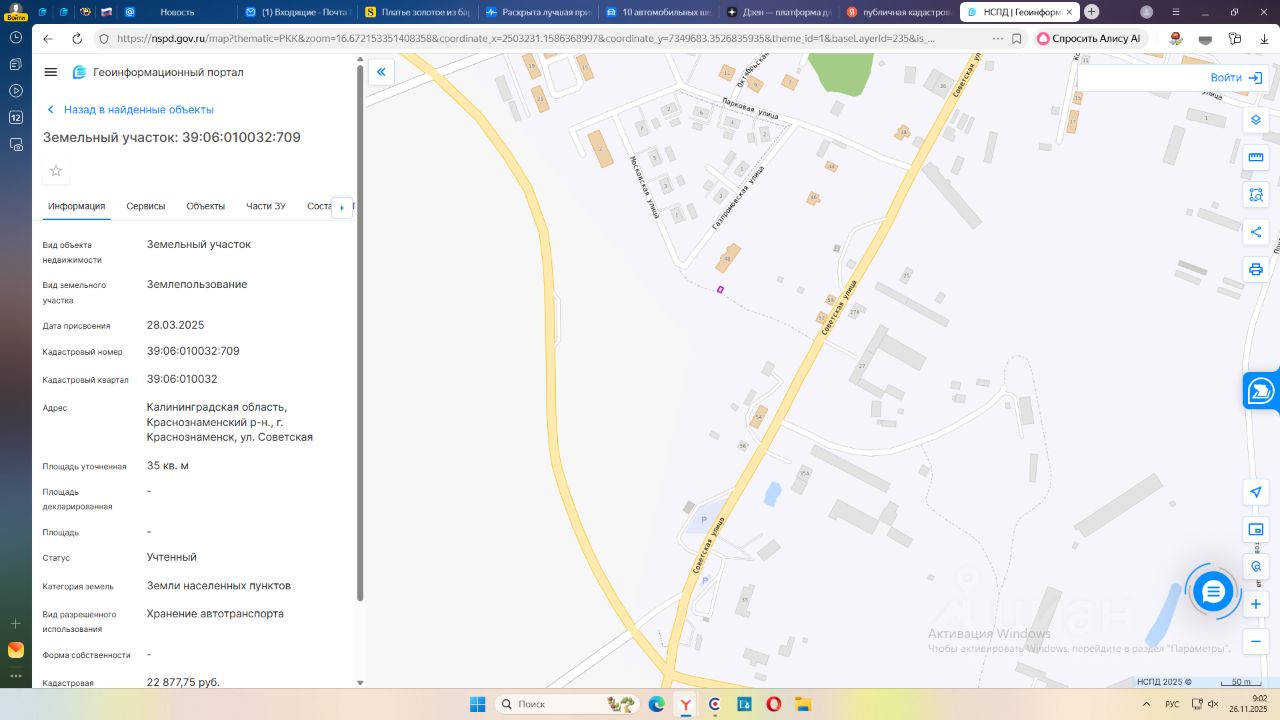
Task: Open Microsoft Edge from taskbar
Action: click(x=656, y=704)
